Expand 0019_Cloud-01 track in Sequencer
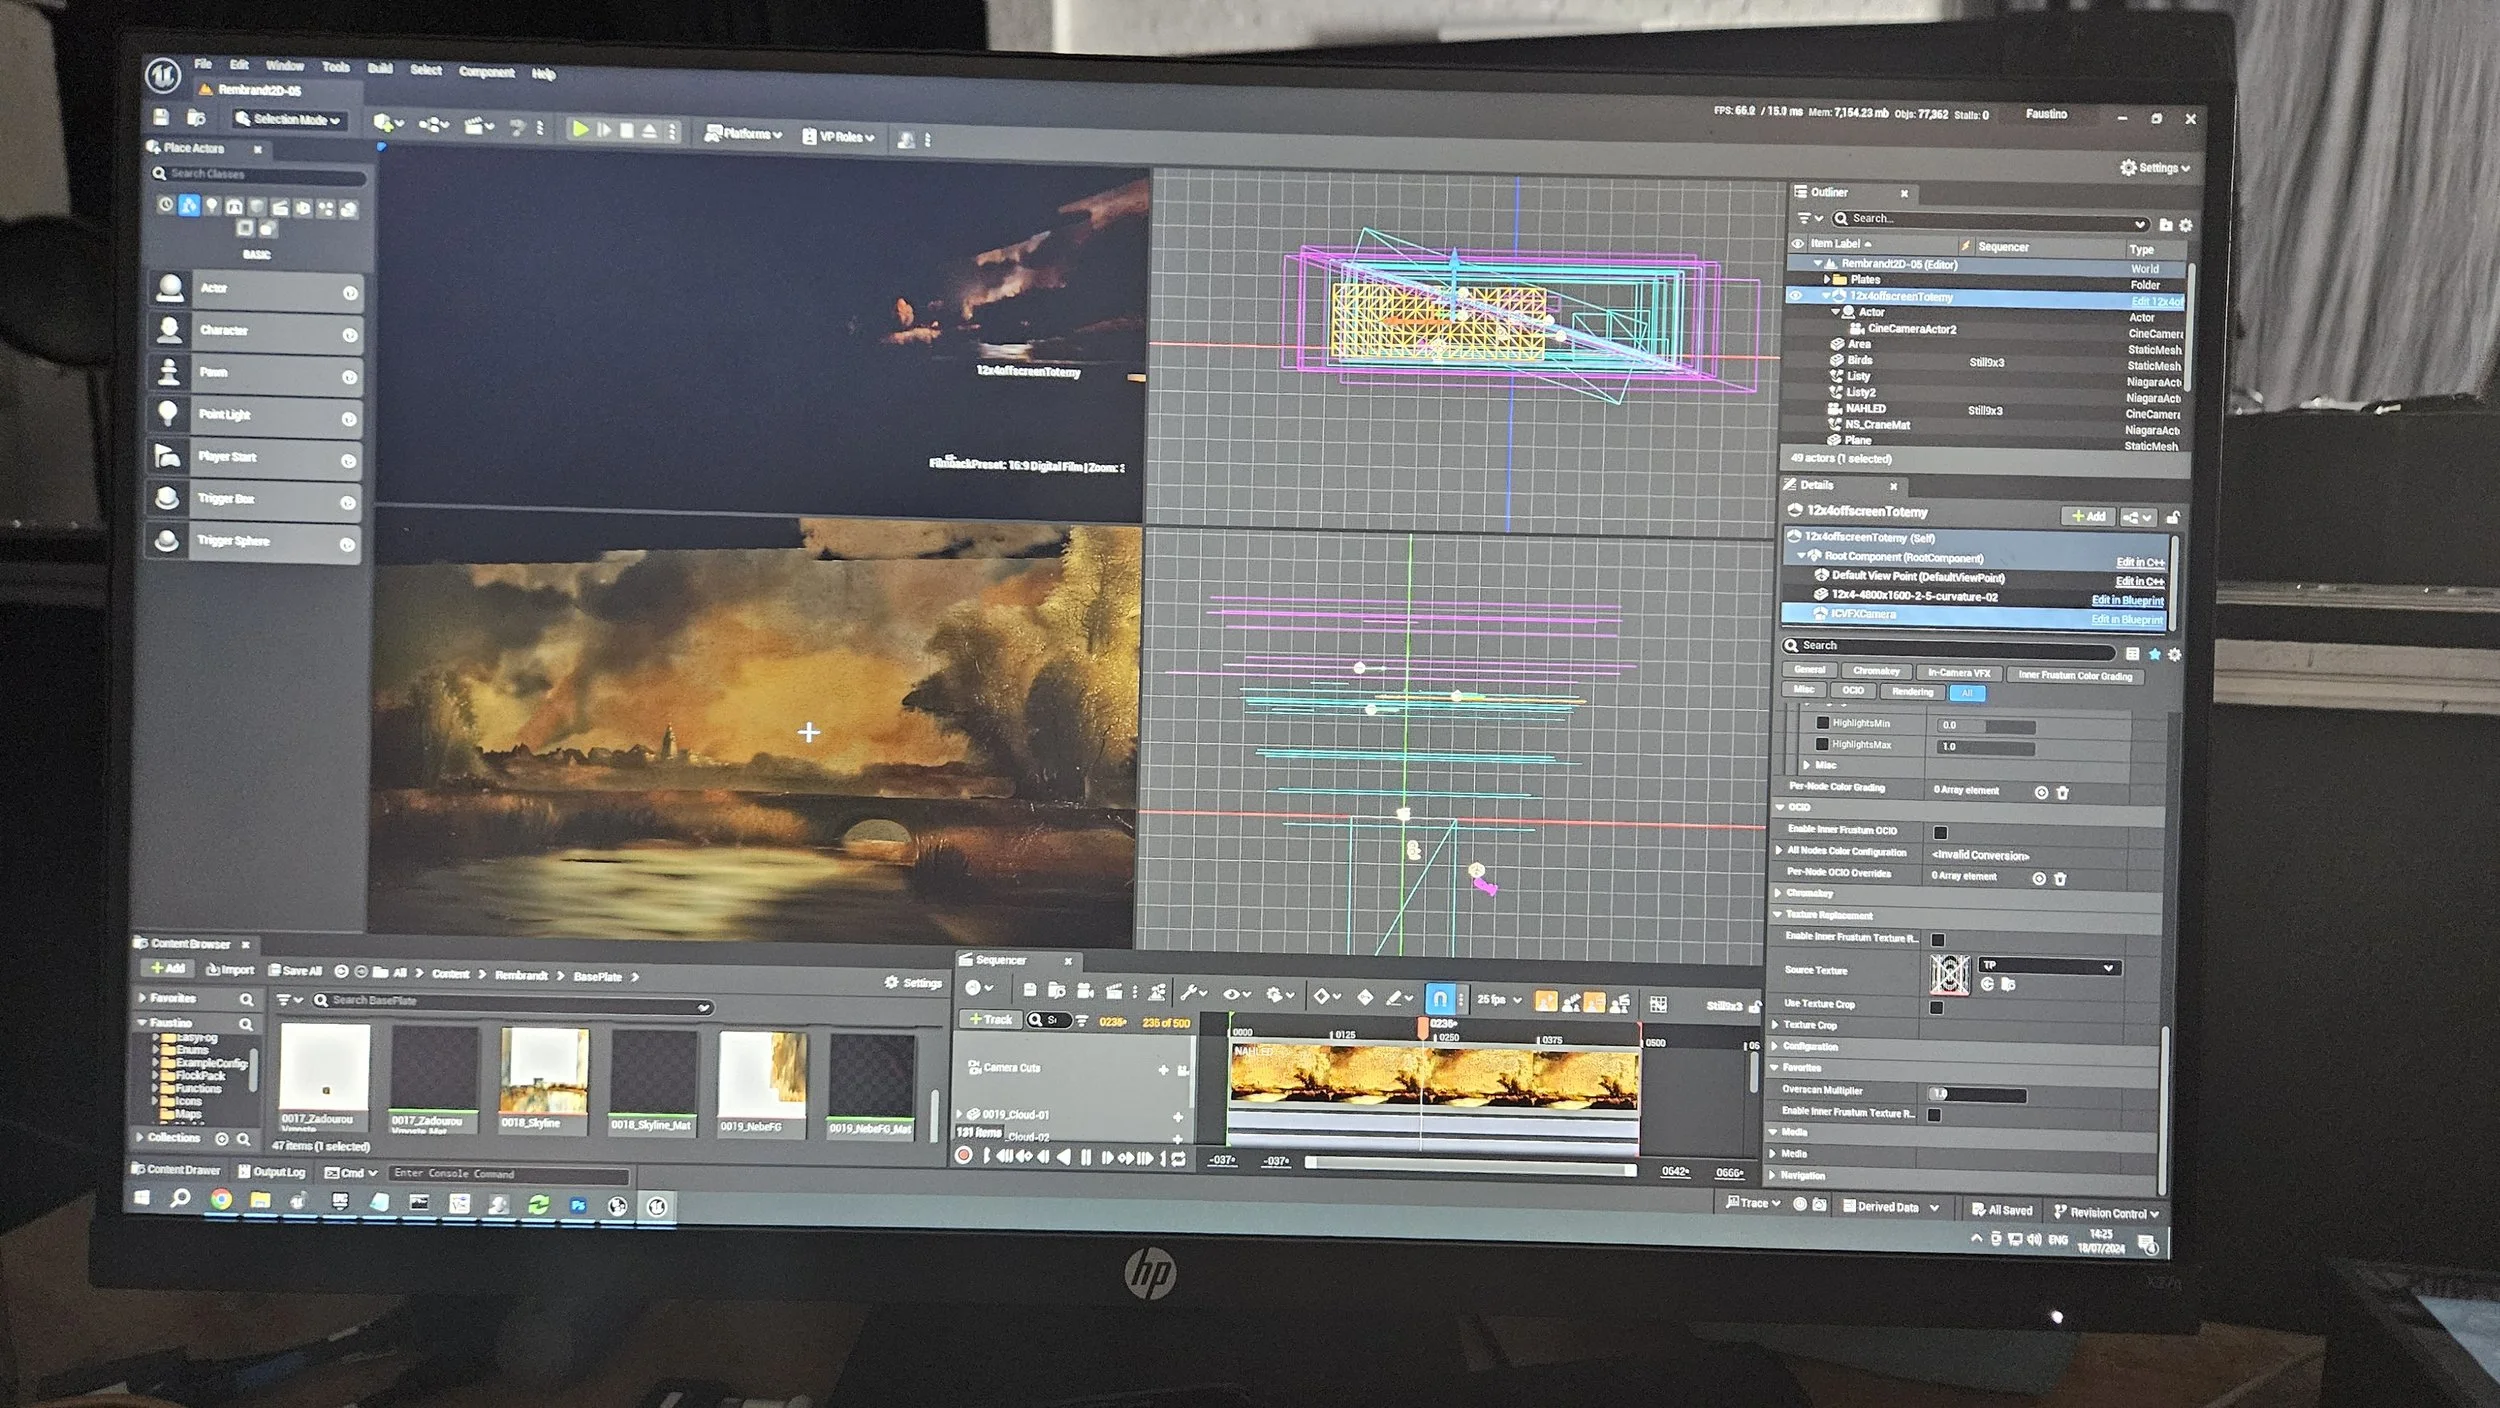This screenshot has height=1408, width=2500. [960, 1113]
